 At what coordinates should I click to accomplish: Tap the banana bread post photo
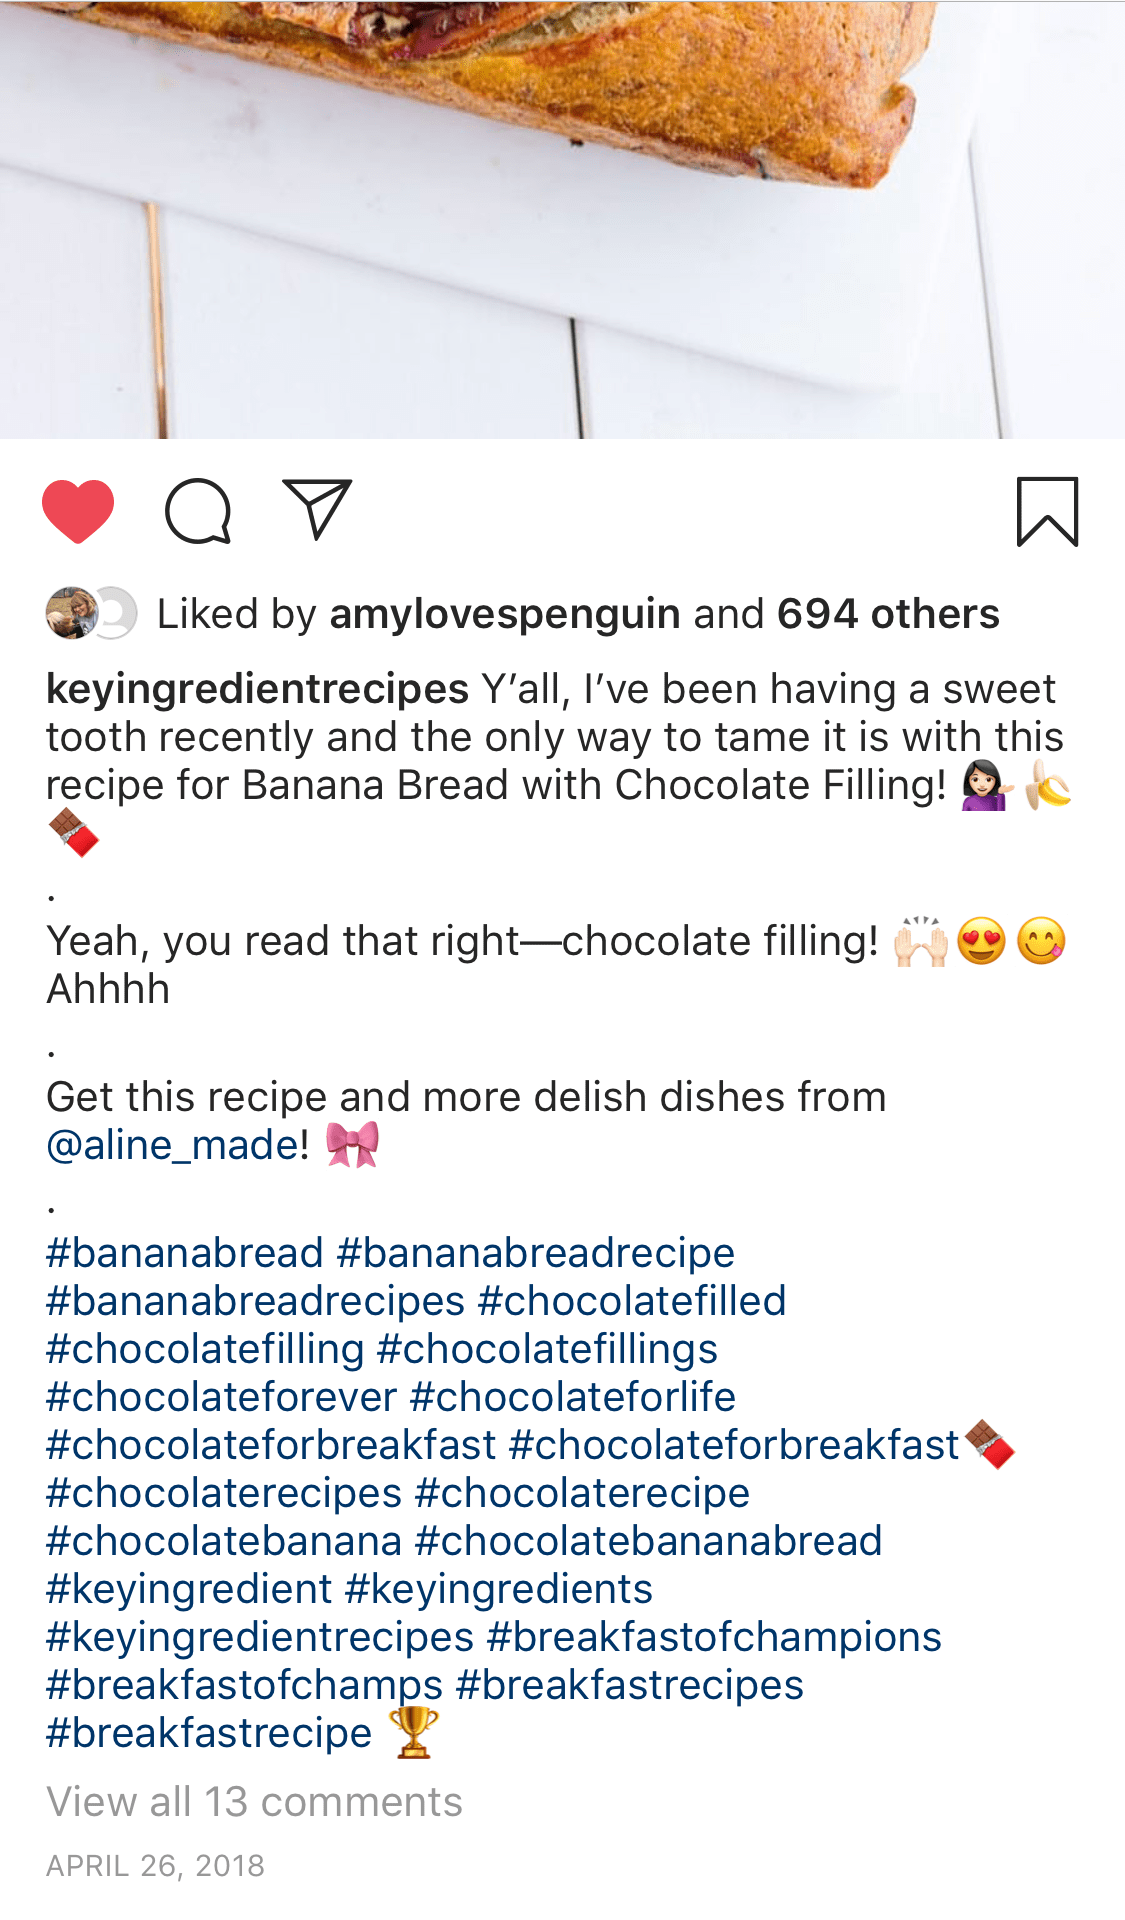[562, 218]
